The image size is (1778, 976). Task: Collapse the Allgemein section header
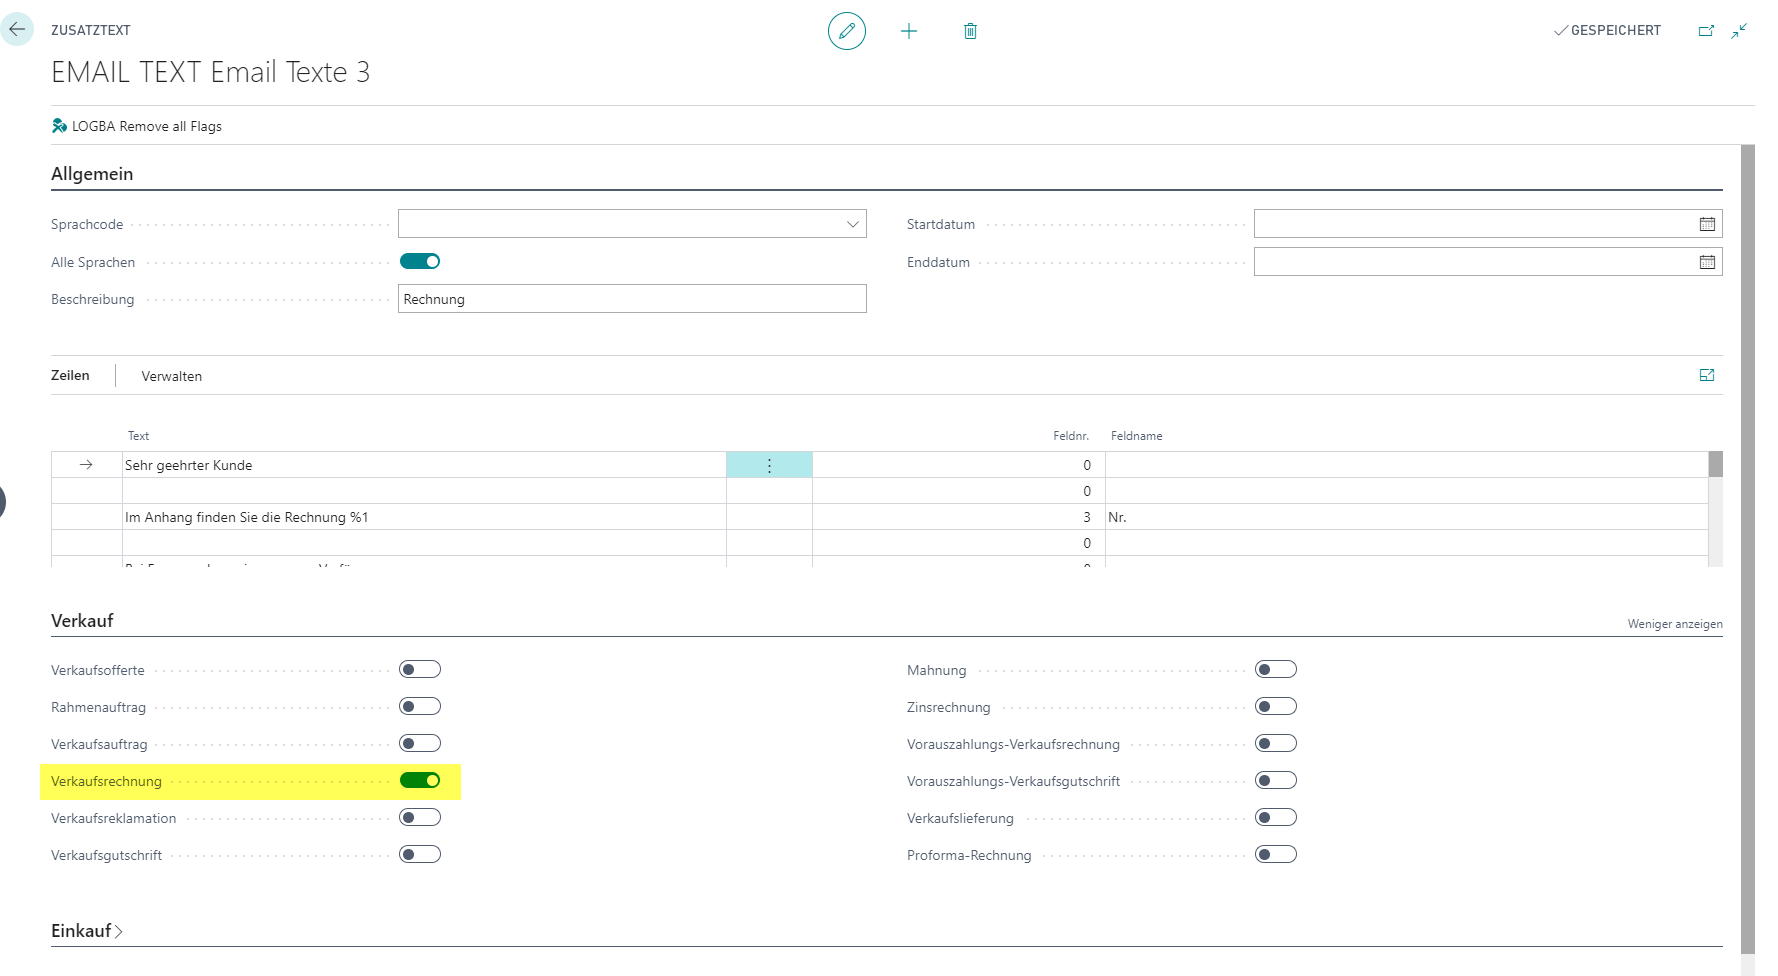pos(92,174)
